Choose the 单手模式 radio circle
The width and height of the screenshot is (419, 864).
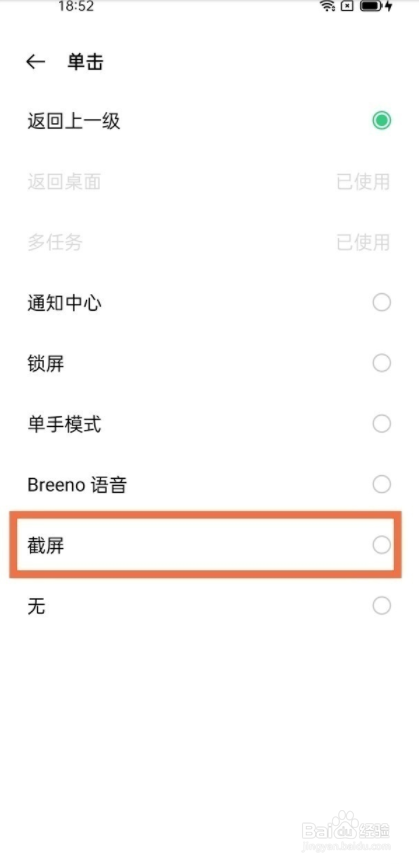tap(382, 424)
